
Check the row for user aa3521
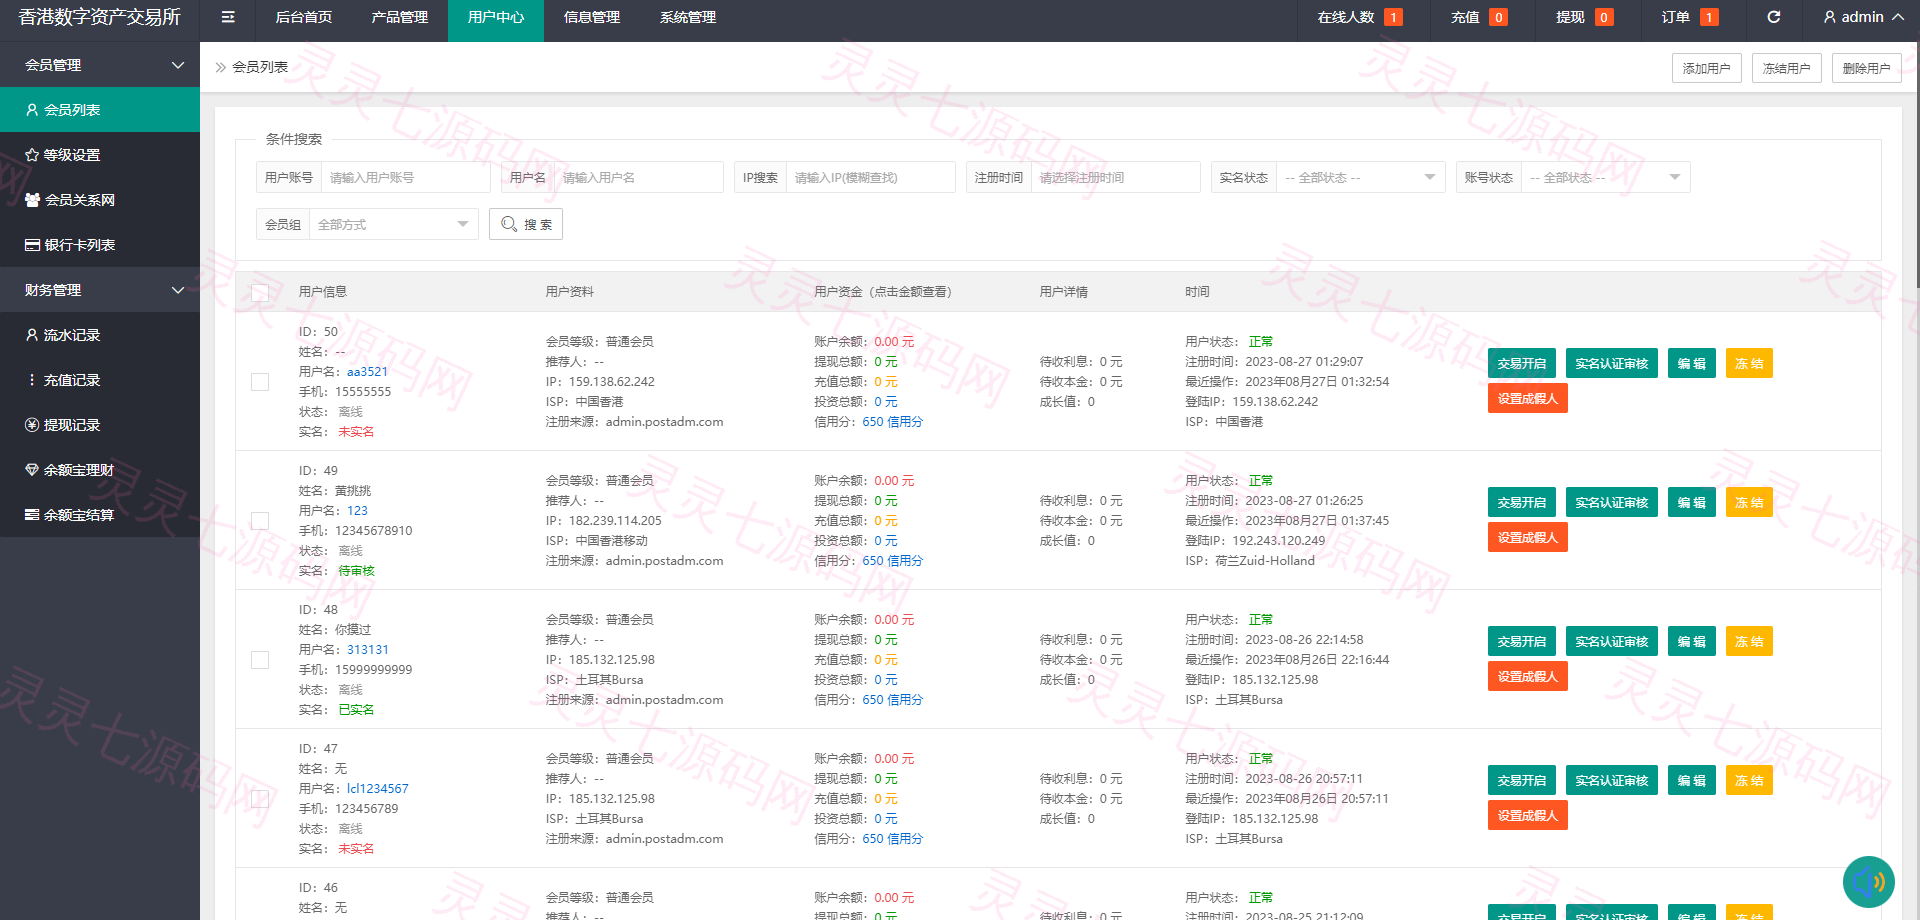(260, 382)
